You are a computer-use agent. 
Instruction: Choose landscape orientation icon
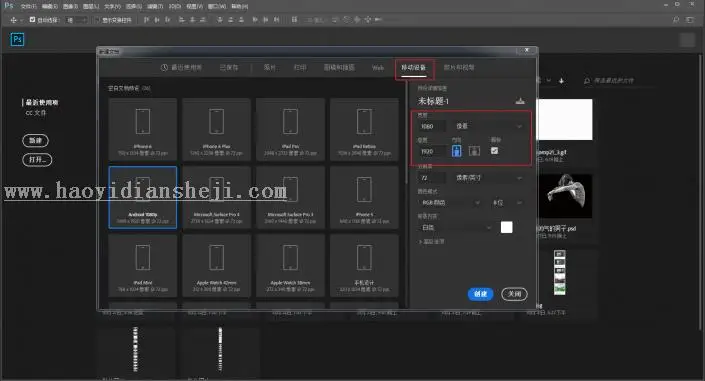tap(474, 151)
